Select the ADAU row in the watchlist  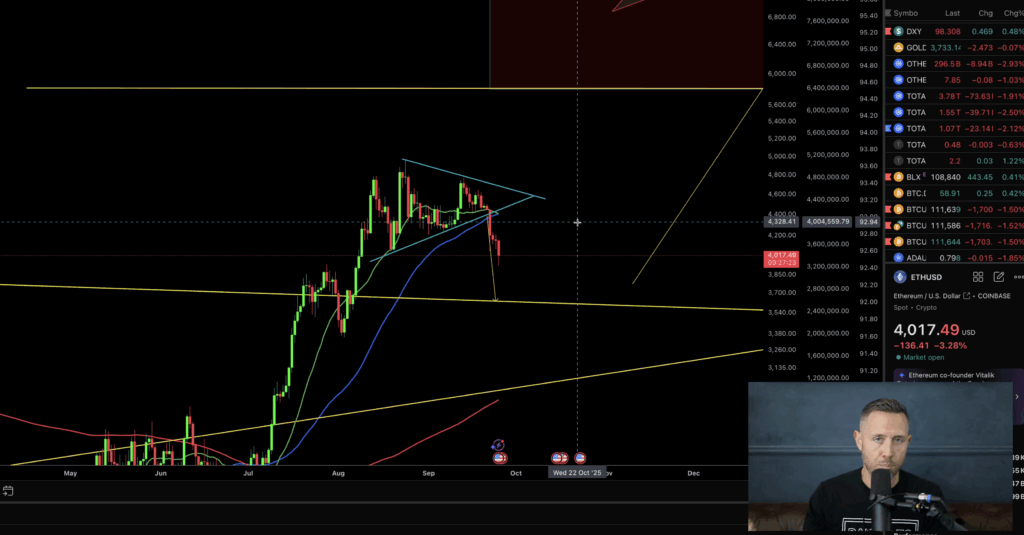coord(954,258)
